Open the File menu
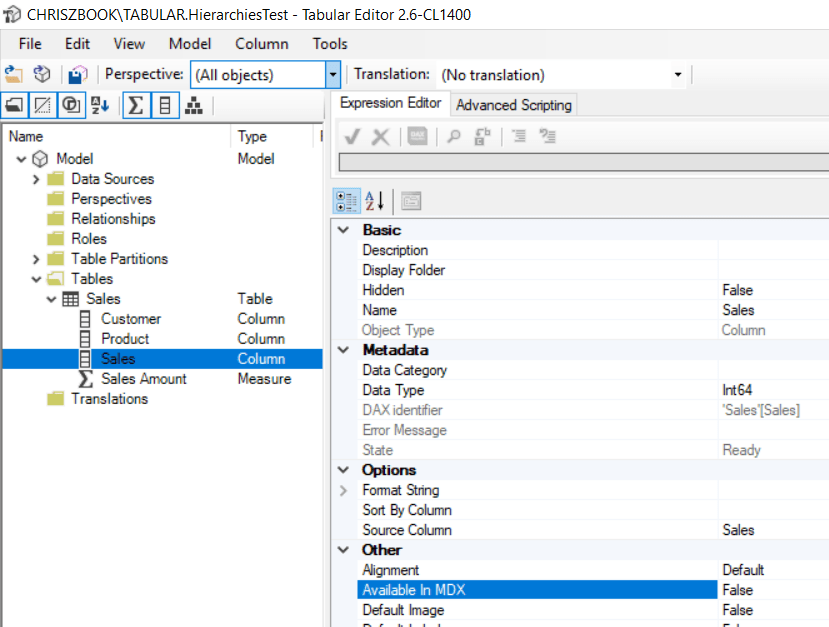Image resolution: width=829 pixels, height=627 pixels. tap(30, 44)
